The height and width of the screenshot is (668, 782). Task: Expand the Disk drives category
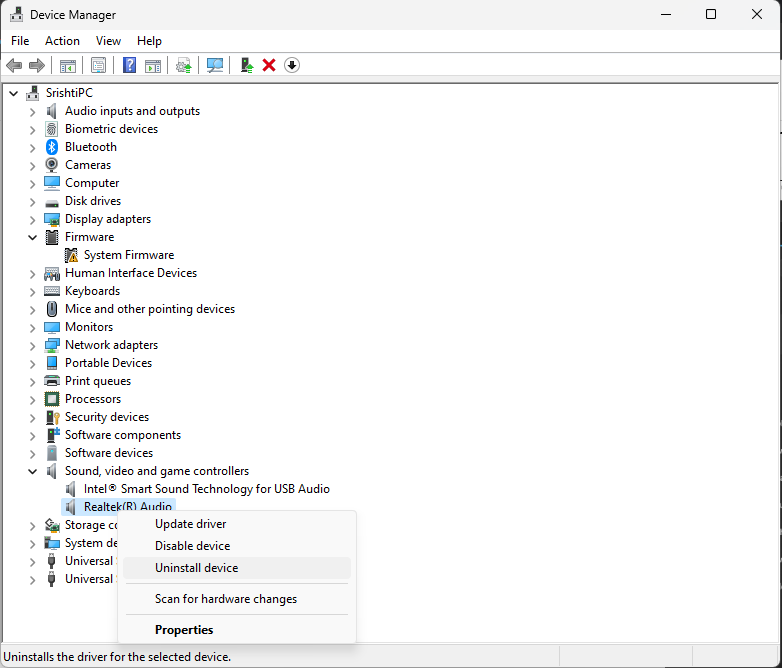(x=32, y=202)
